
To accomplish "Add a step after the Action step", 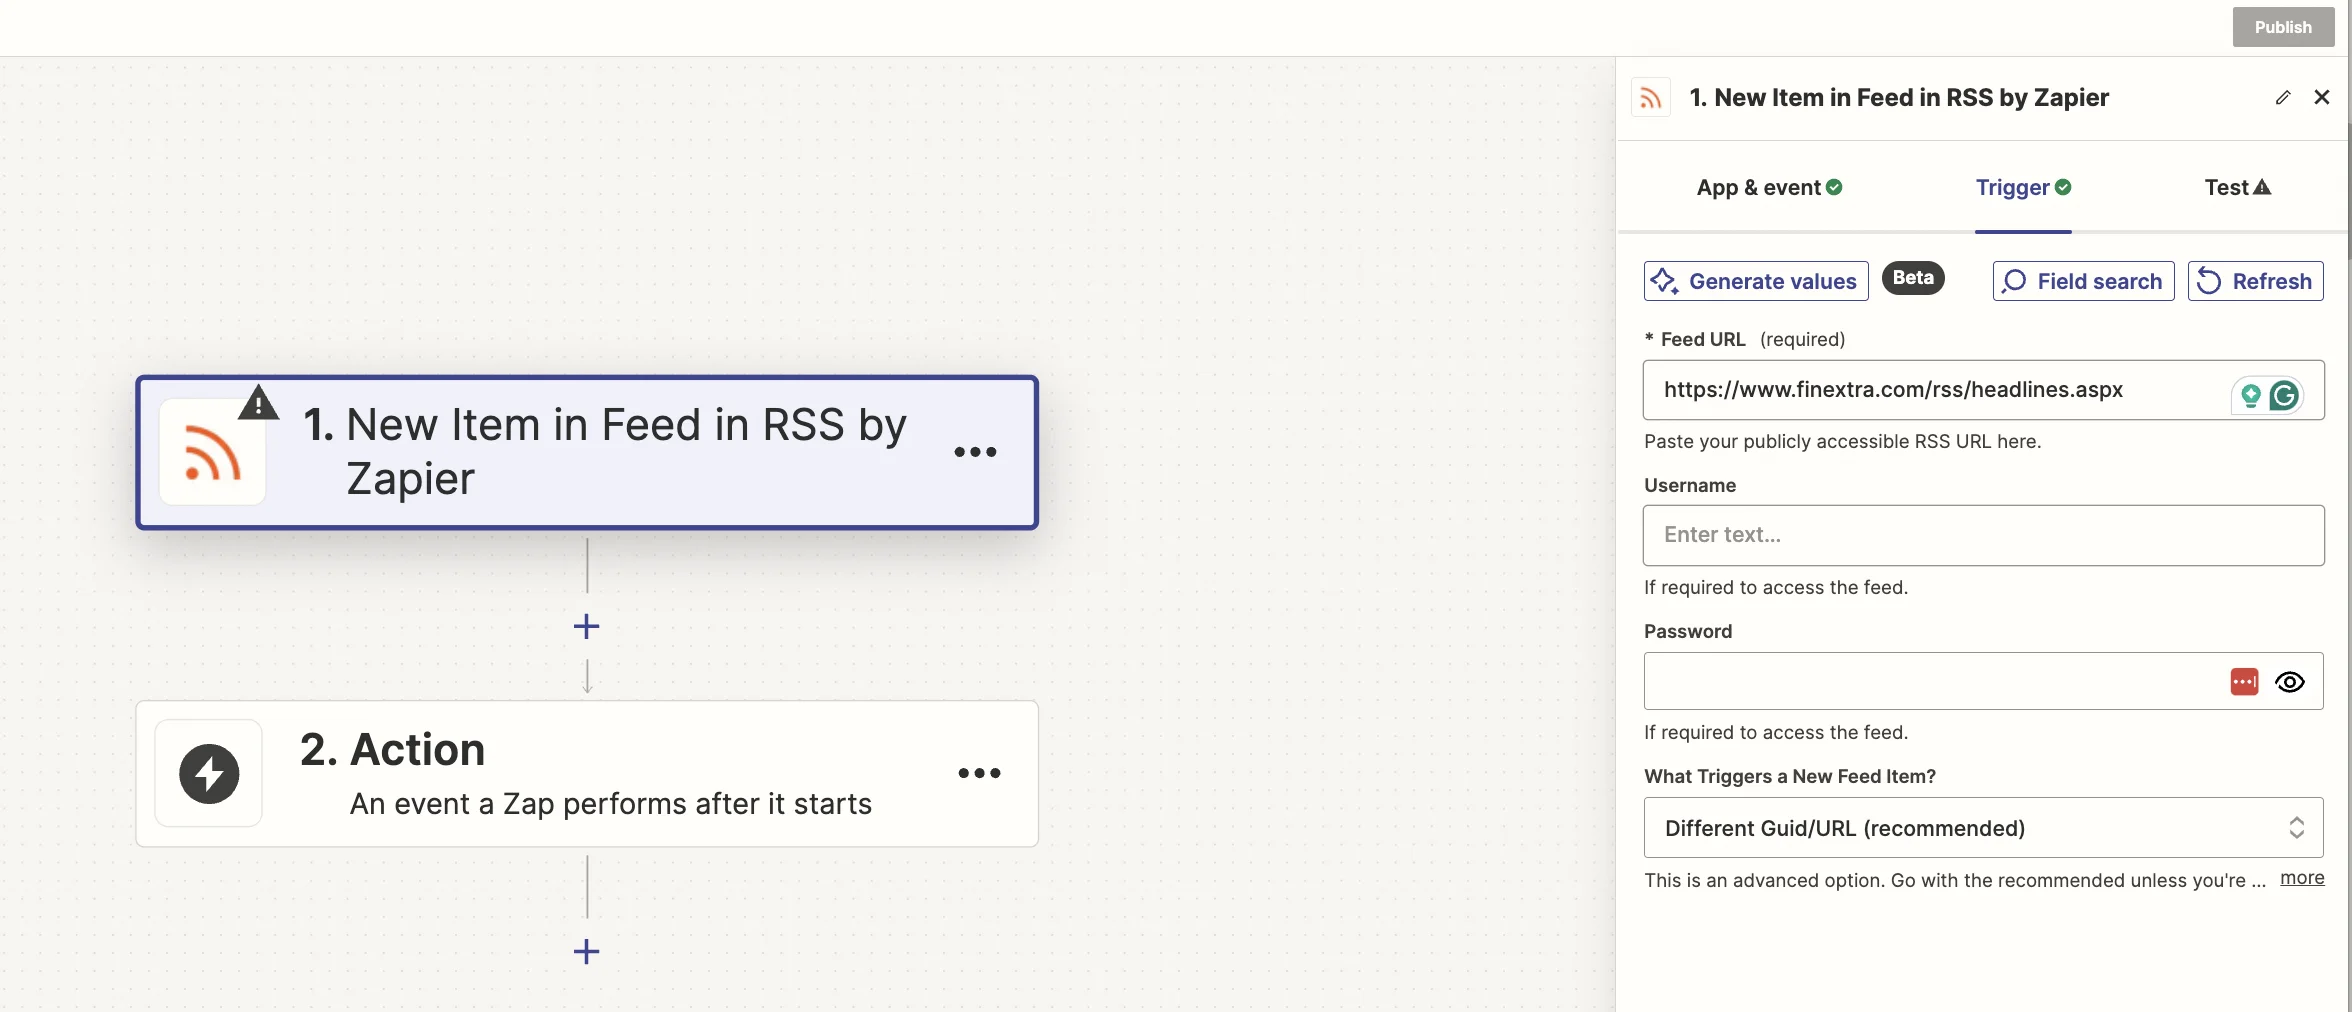I will pos(587,951).
